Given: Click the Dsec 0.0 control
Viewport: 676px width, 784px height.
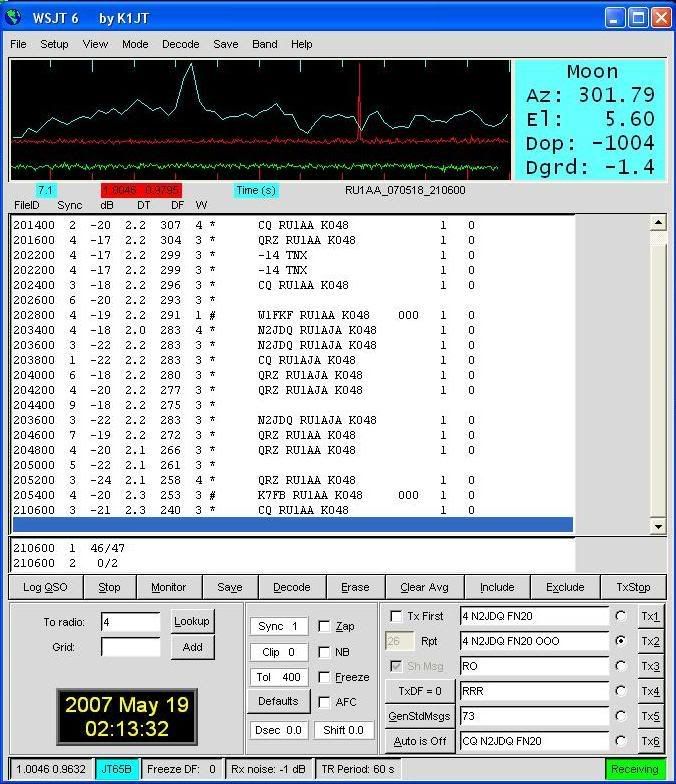Looking at the screenshot, I should point(278,730).
